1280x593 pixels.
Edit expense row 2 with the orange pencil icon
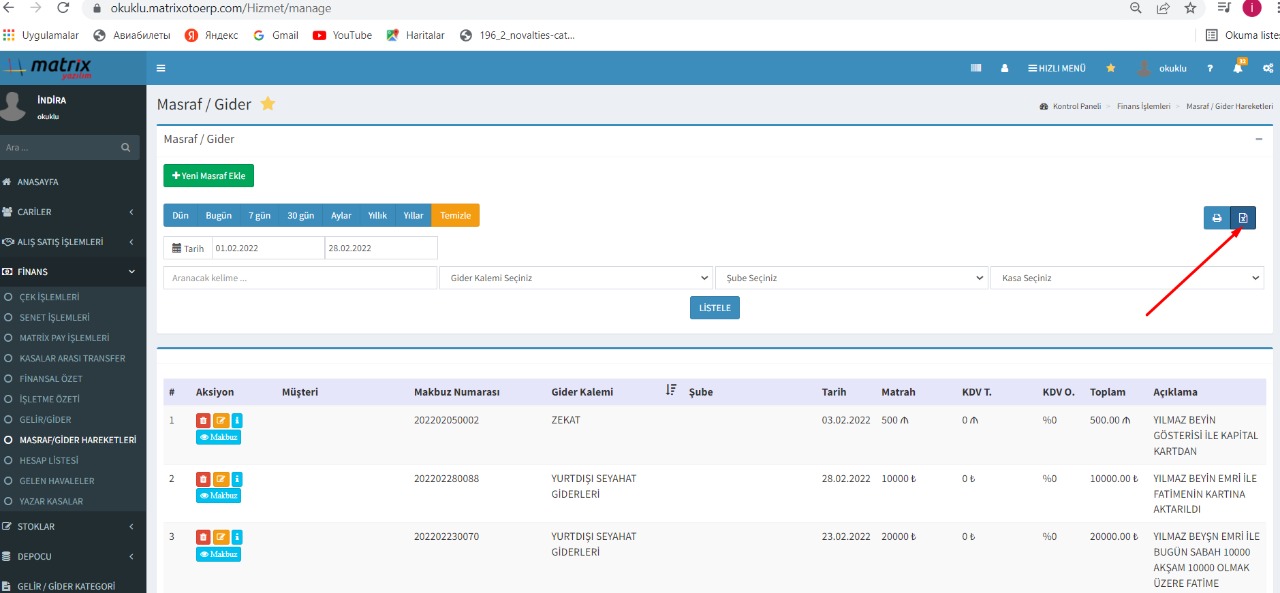pos(220,479)
